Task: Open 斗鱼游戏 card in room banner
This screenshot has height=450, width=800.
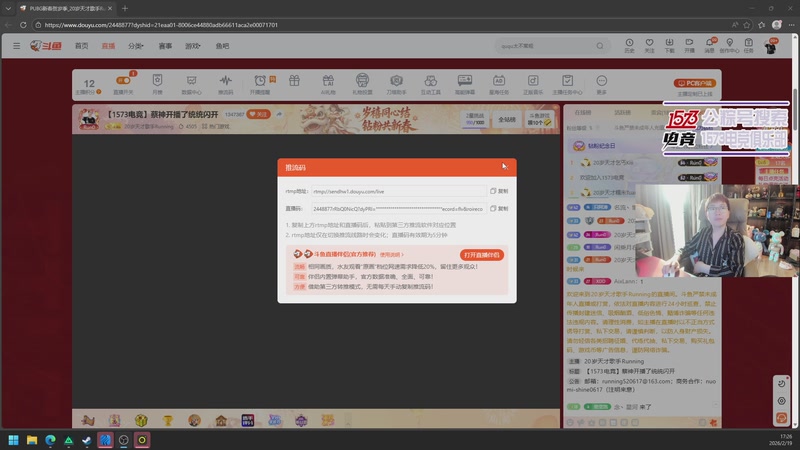Action: [539, 119]
